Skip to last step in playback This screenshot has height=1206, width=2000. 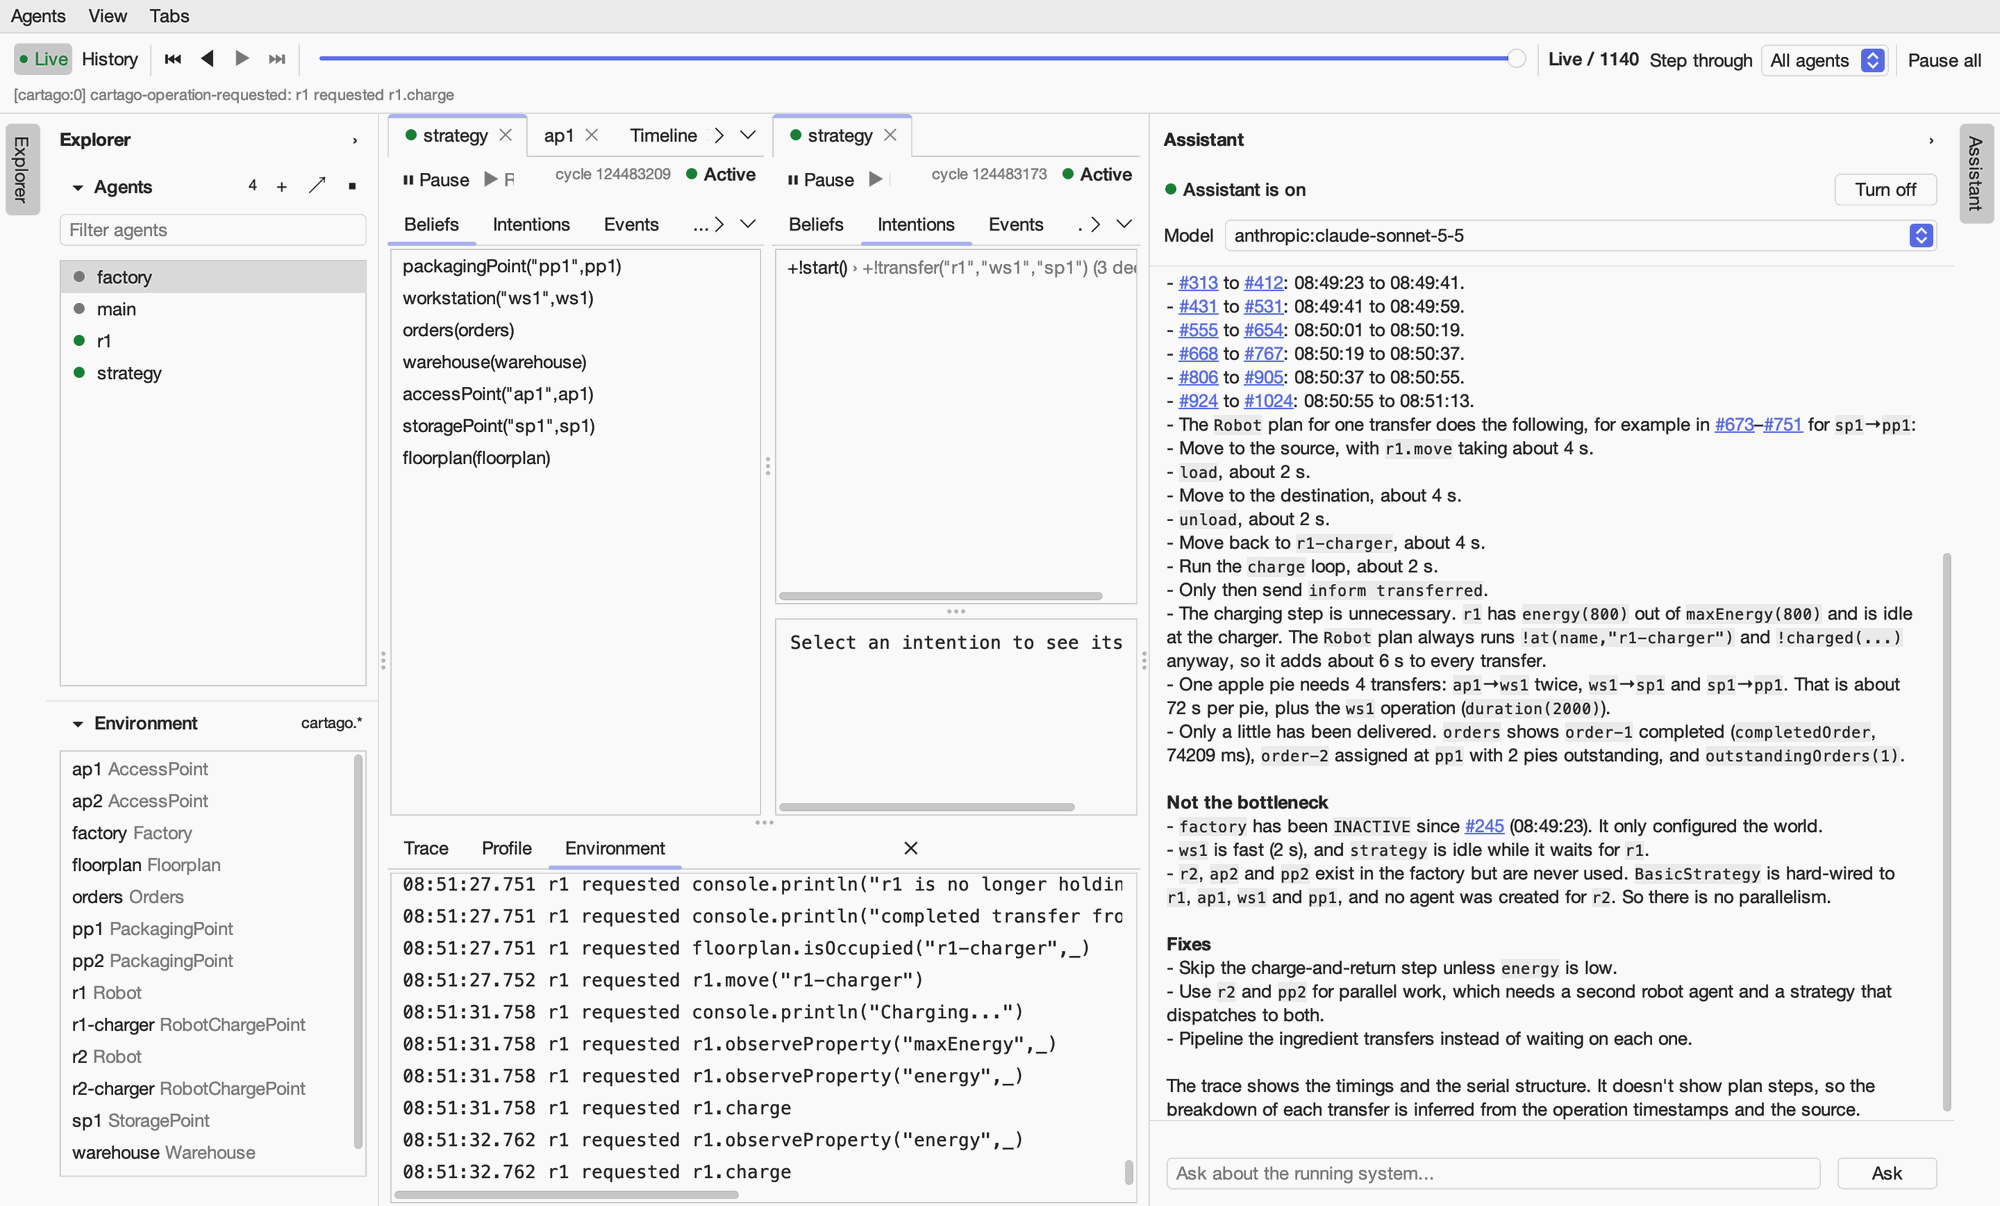[277, 59]
